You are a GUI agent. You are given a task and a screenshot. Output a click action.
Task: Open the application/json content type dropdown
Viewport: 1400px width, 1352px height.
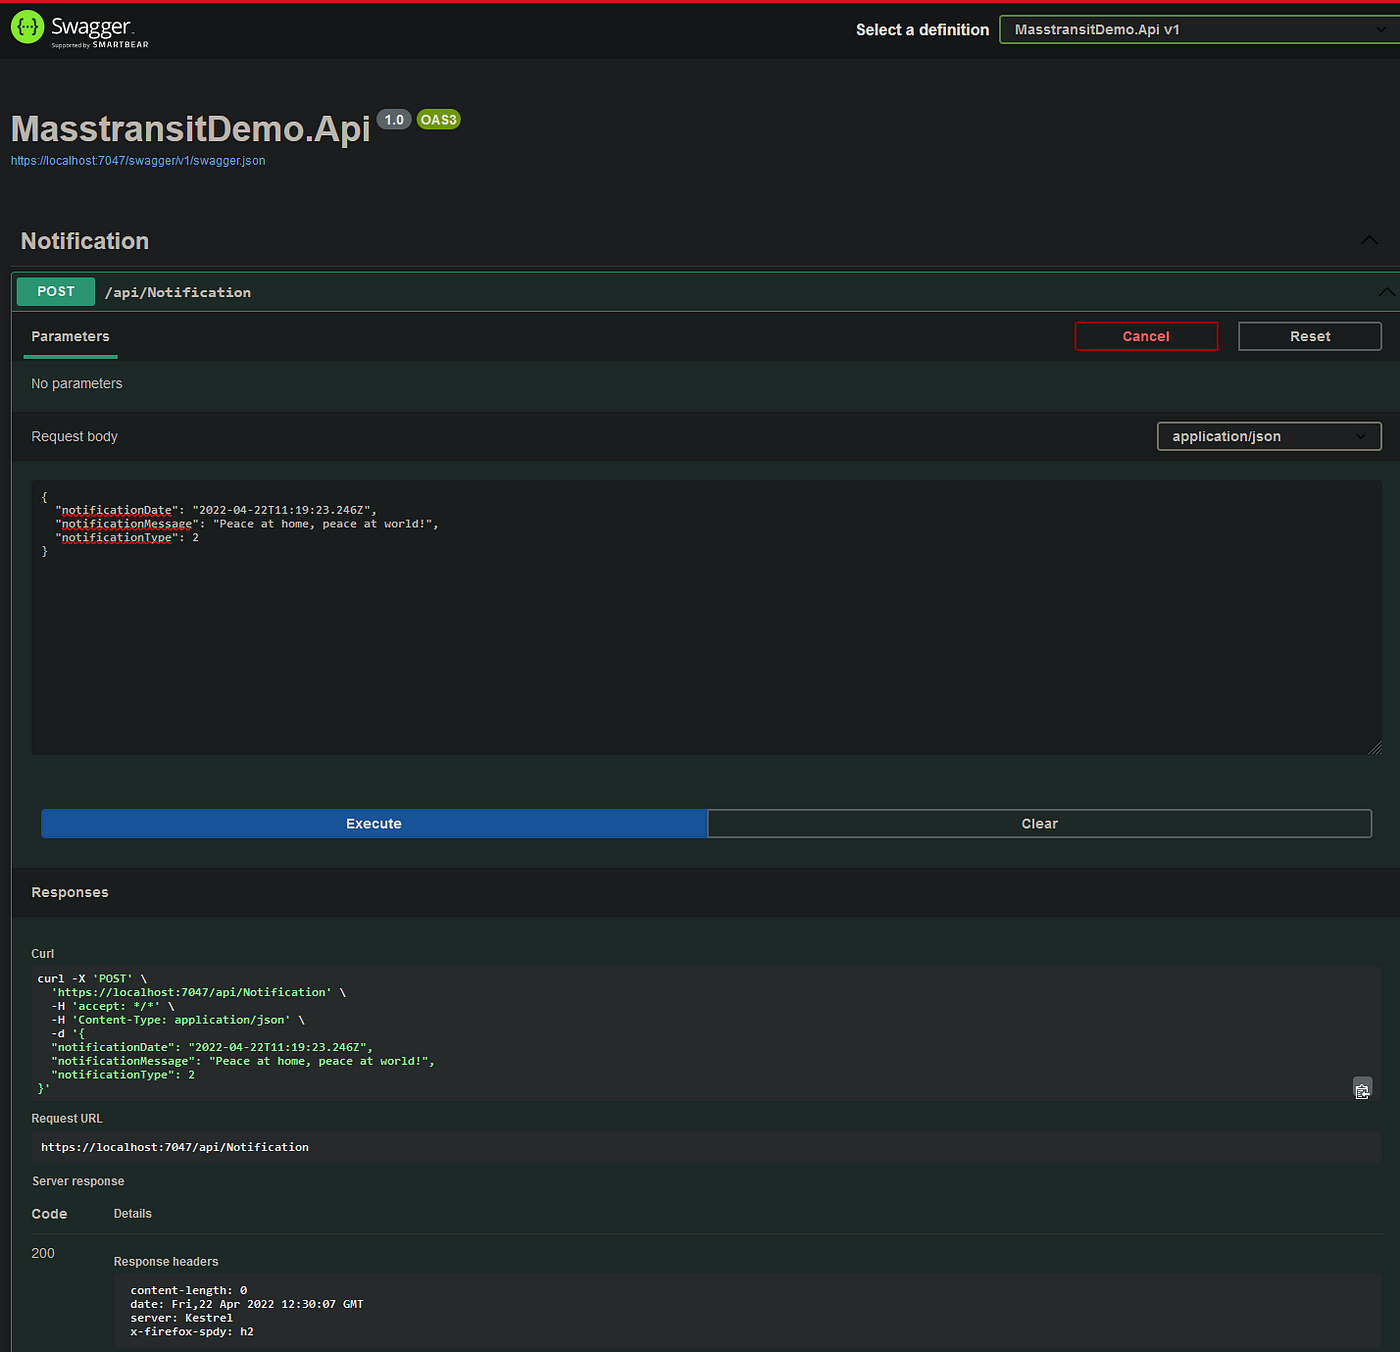[1269, 436]
